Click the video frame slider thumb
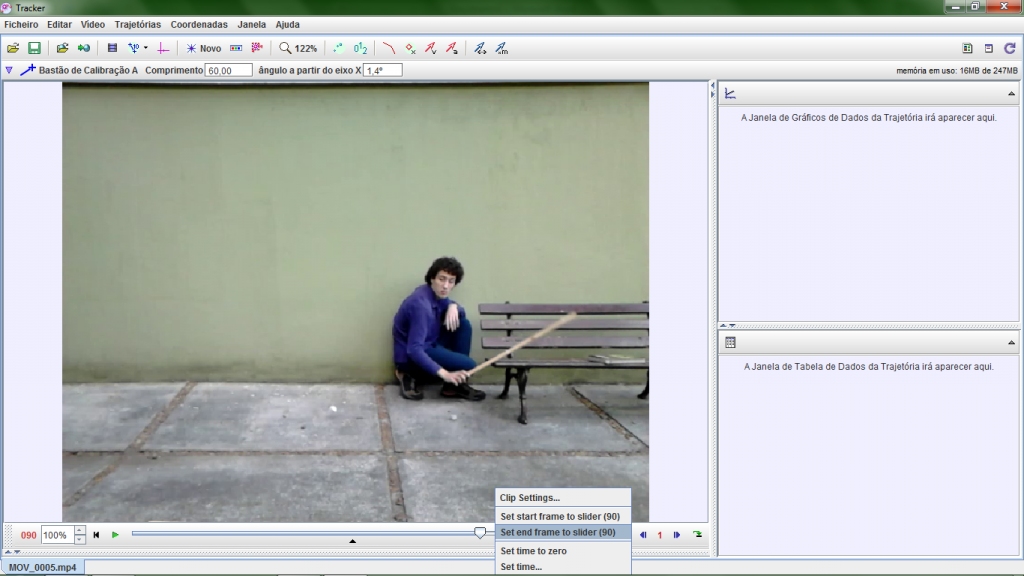Image resolution: width=1024 pixels, height=576 pixels. [480, 534]
